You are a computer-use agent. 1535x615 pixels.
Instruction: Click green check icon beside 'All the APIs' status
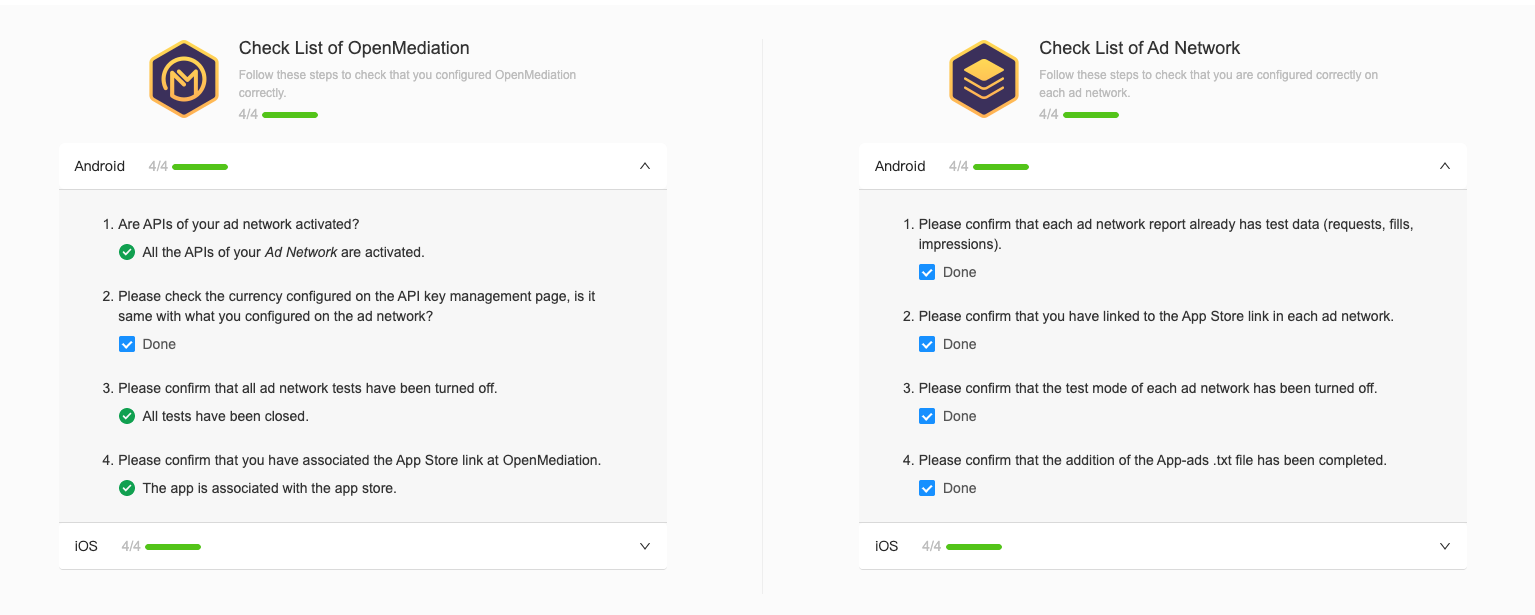(127, 252)
